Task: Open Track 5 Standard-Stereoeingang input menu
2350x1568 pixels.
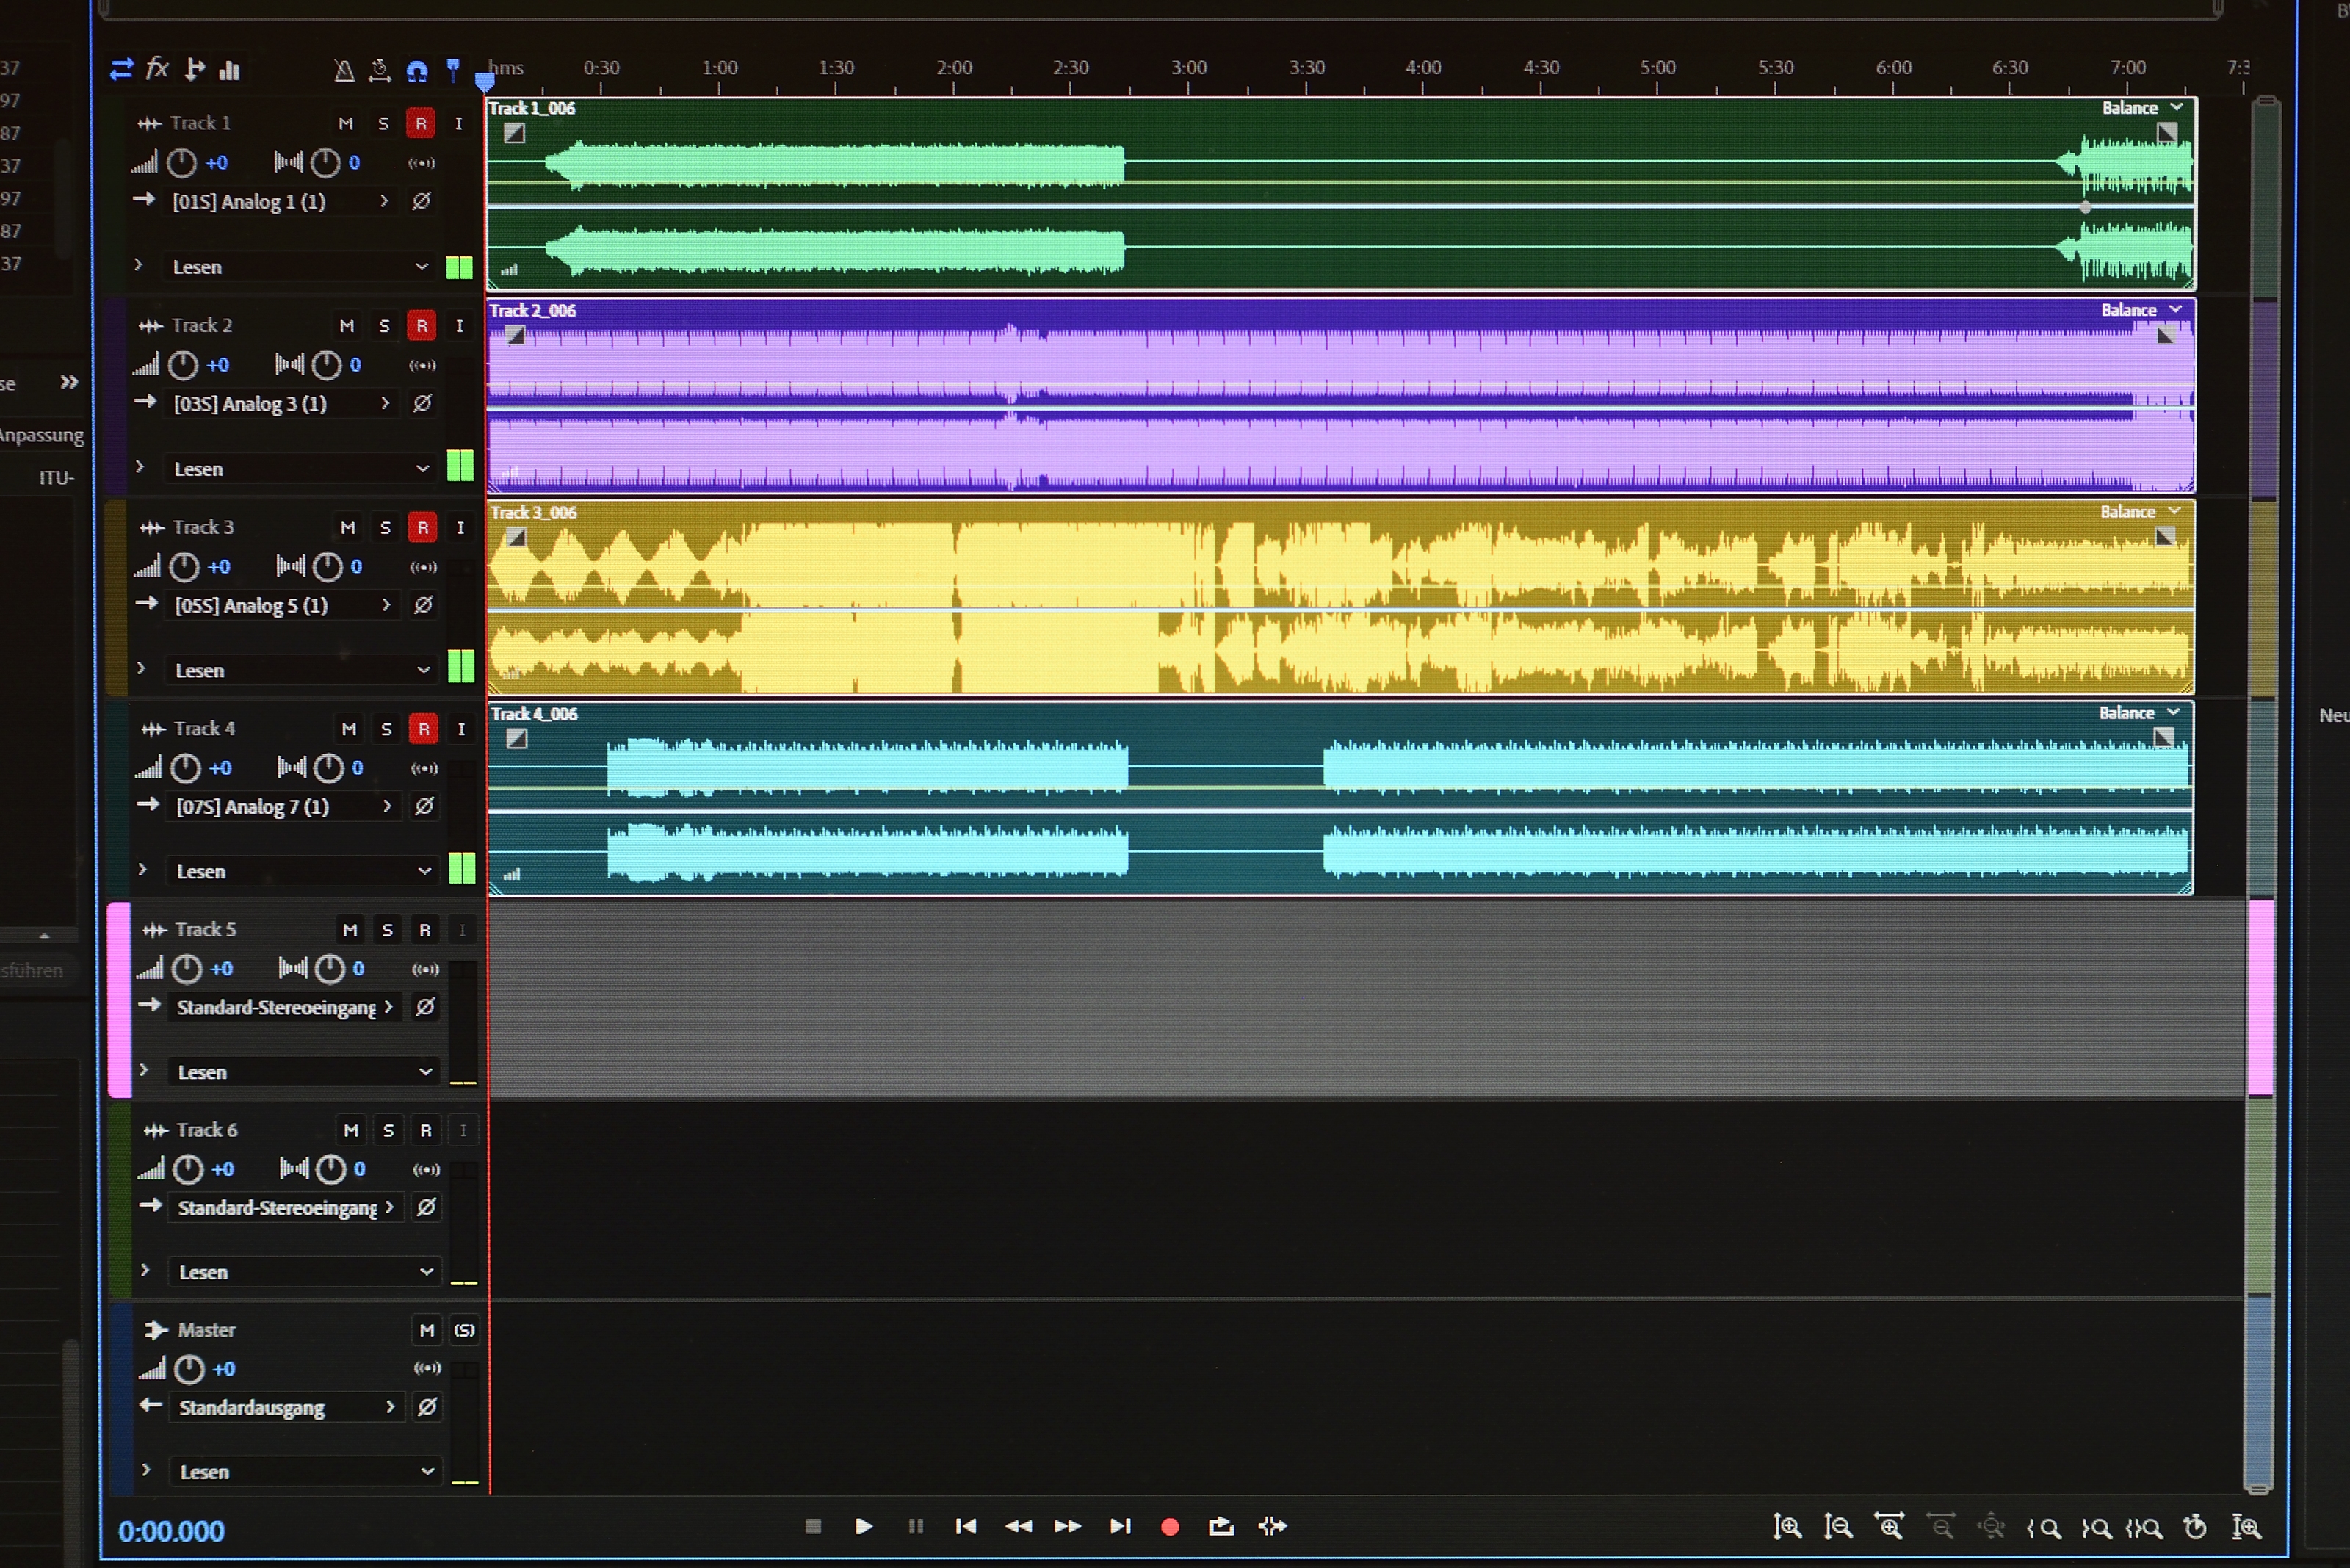Action: 286,1007
